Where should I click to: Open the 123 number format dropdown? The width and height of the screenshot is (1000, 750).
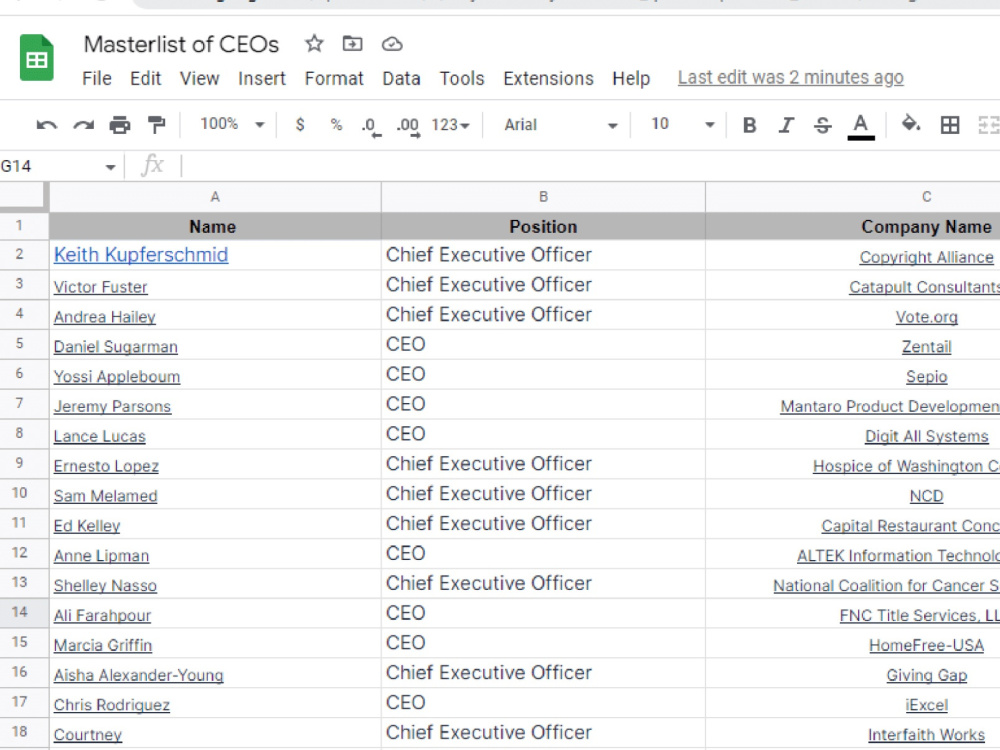450,125
